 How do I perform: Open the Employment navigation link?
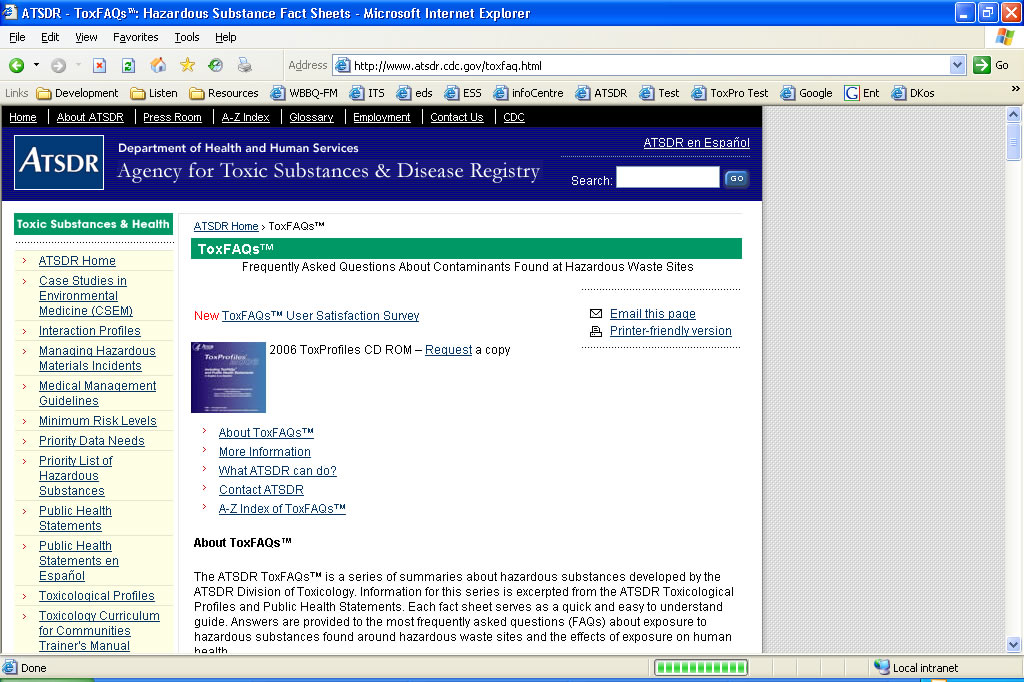click(381, 117)
